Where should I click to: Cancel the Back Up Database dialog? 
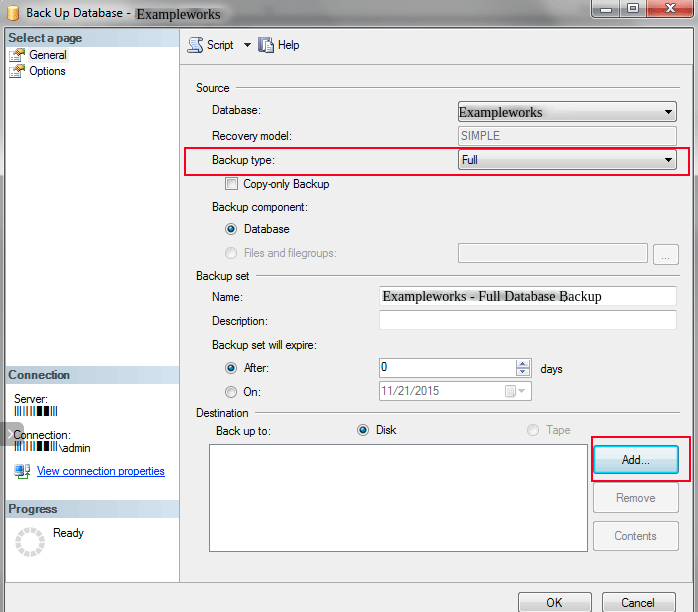tap(638, 602)
